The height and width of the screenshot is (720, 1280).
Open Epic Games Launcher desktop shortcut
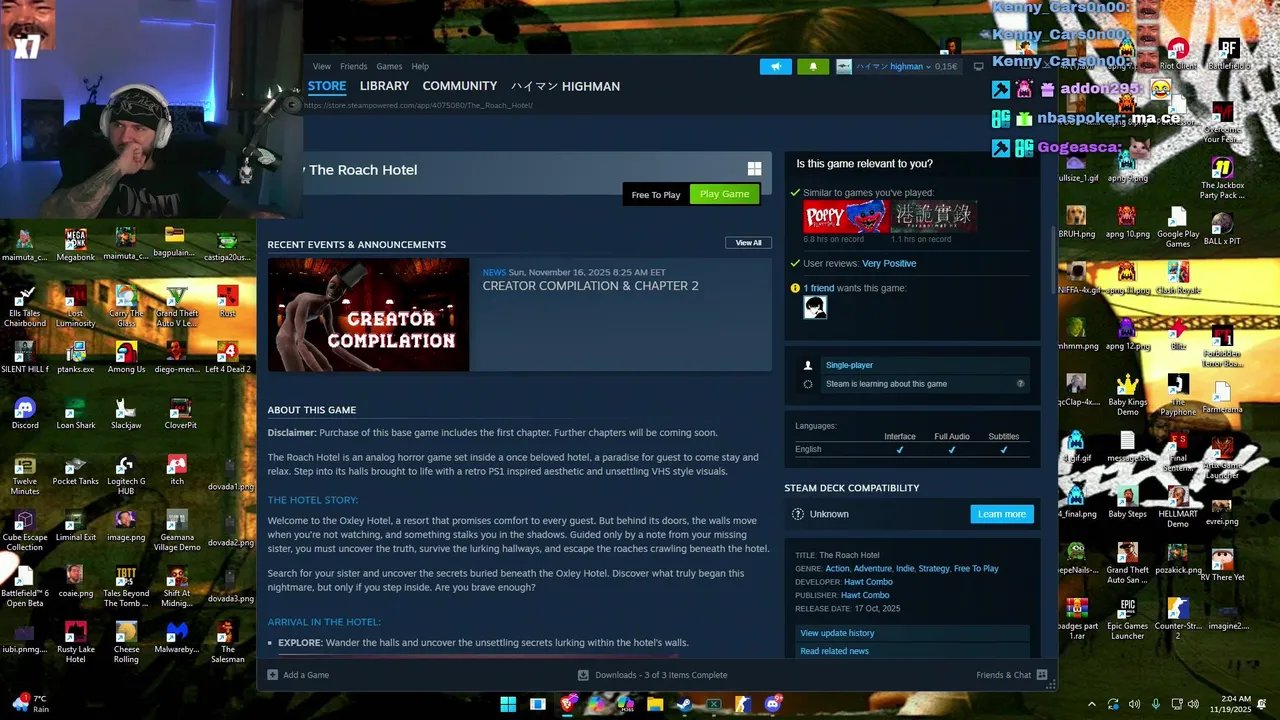[x=1127, y=617]
